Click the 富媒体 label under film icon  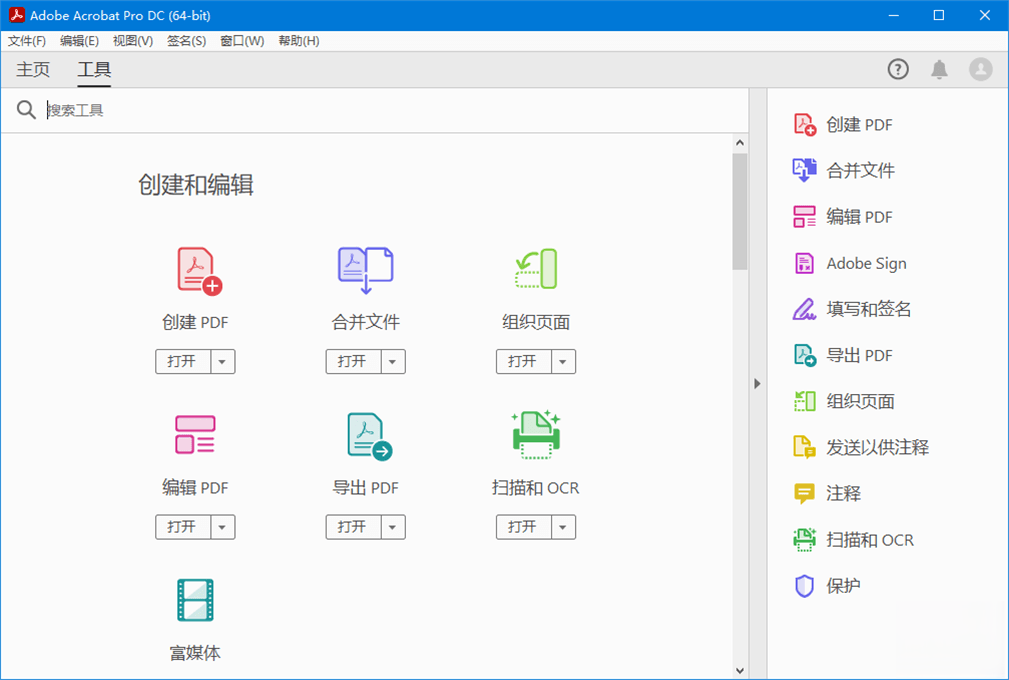pos(195,653)
